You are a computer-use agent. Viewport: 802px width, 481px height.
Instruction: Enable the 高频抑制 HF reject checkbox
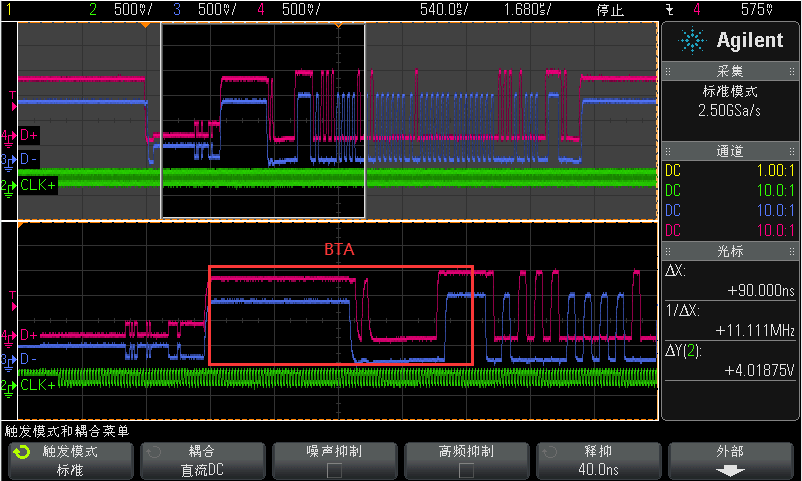tap(466, 470)
